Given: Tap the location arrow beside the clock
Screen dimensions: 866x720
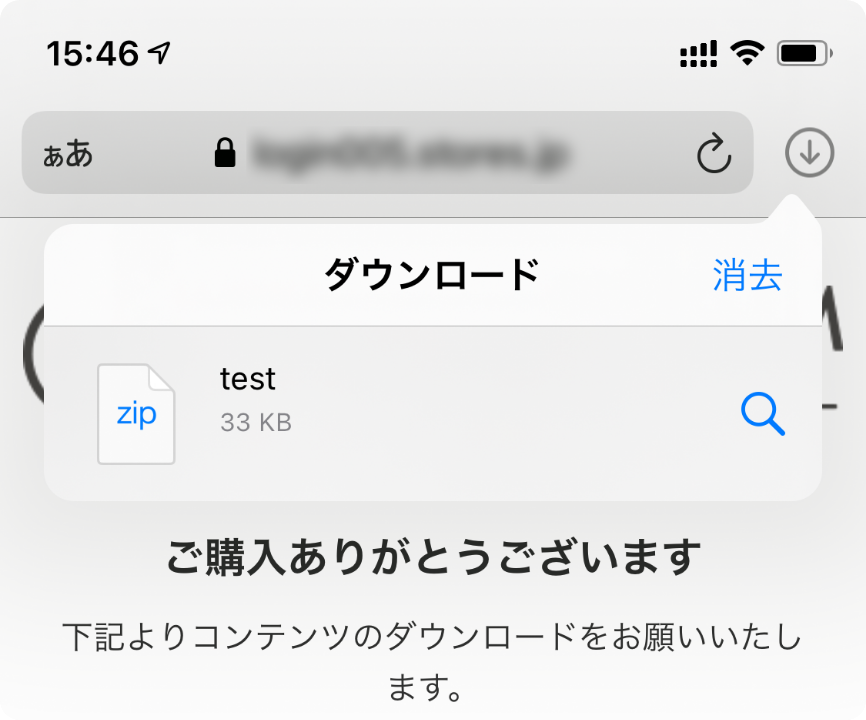Looking at the screenshot, I should (x=159, y=53).
